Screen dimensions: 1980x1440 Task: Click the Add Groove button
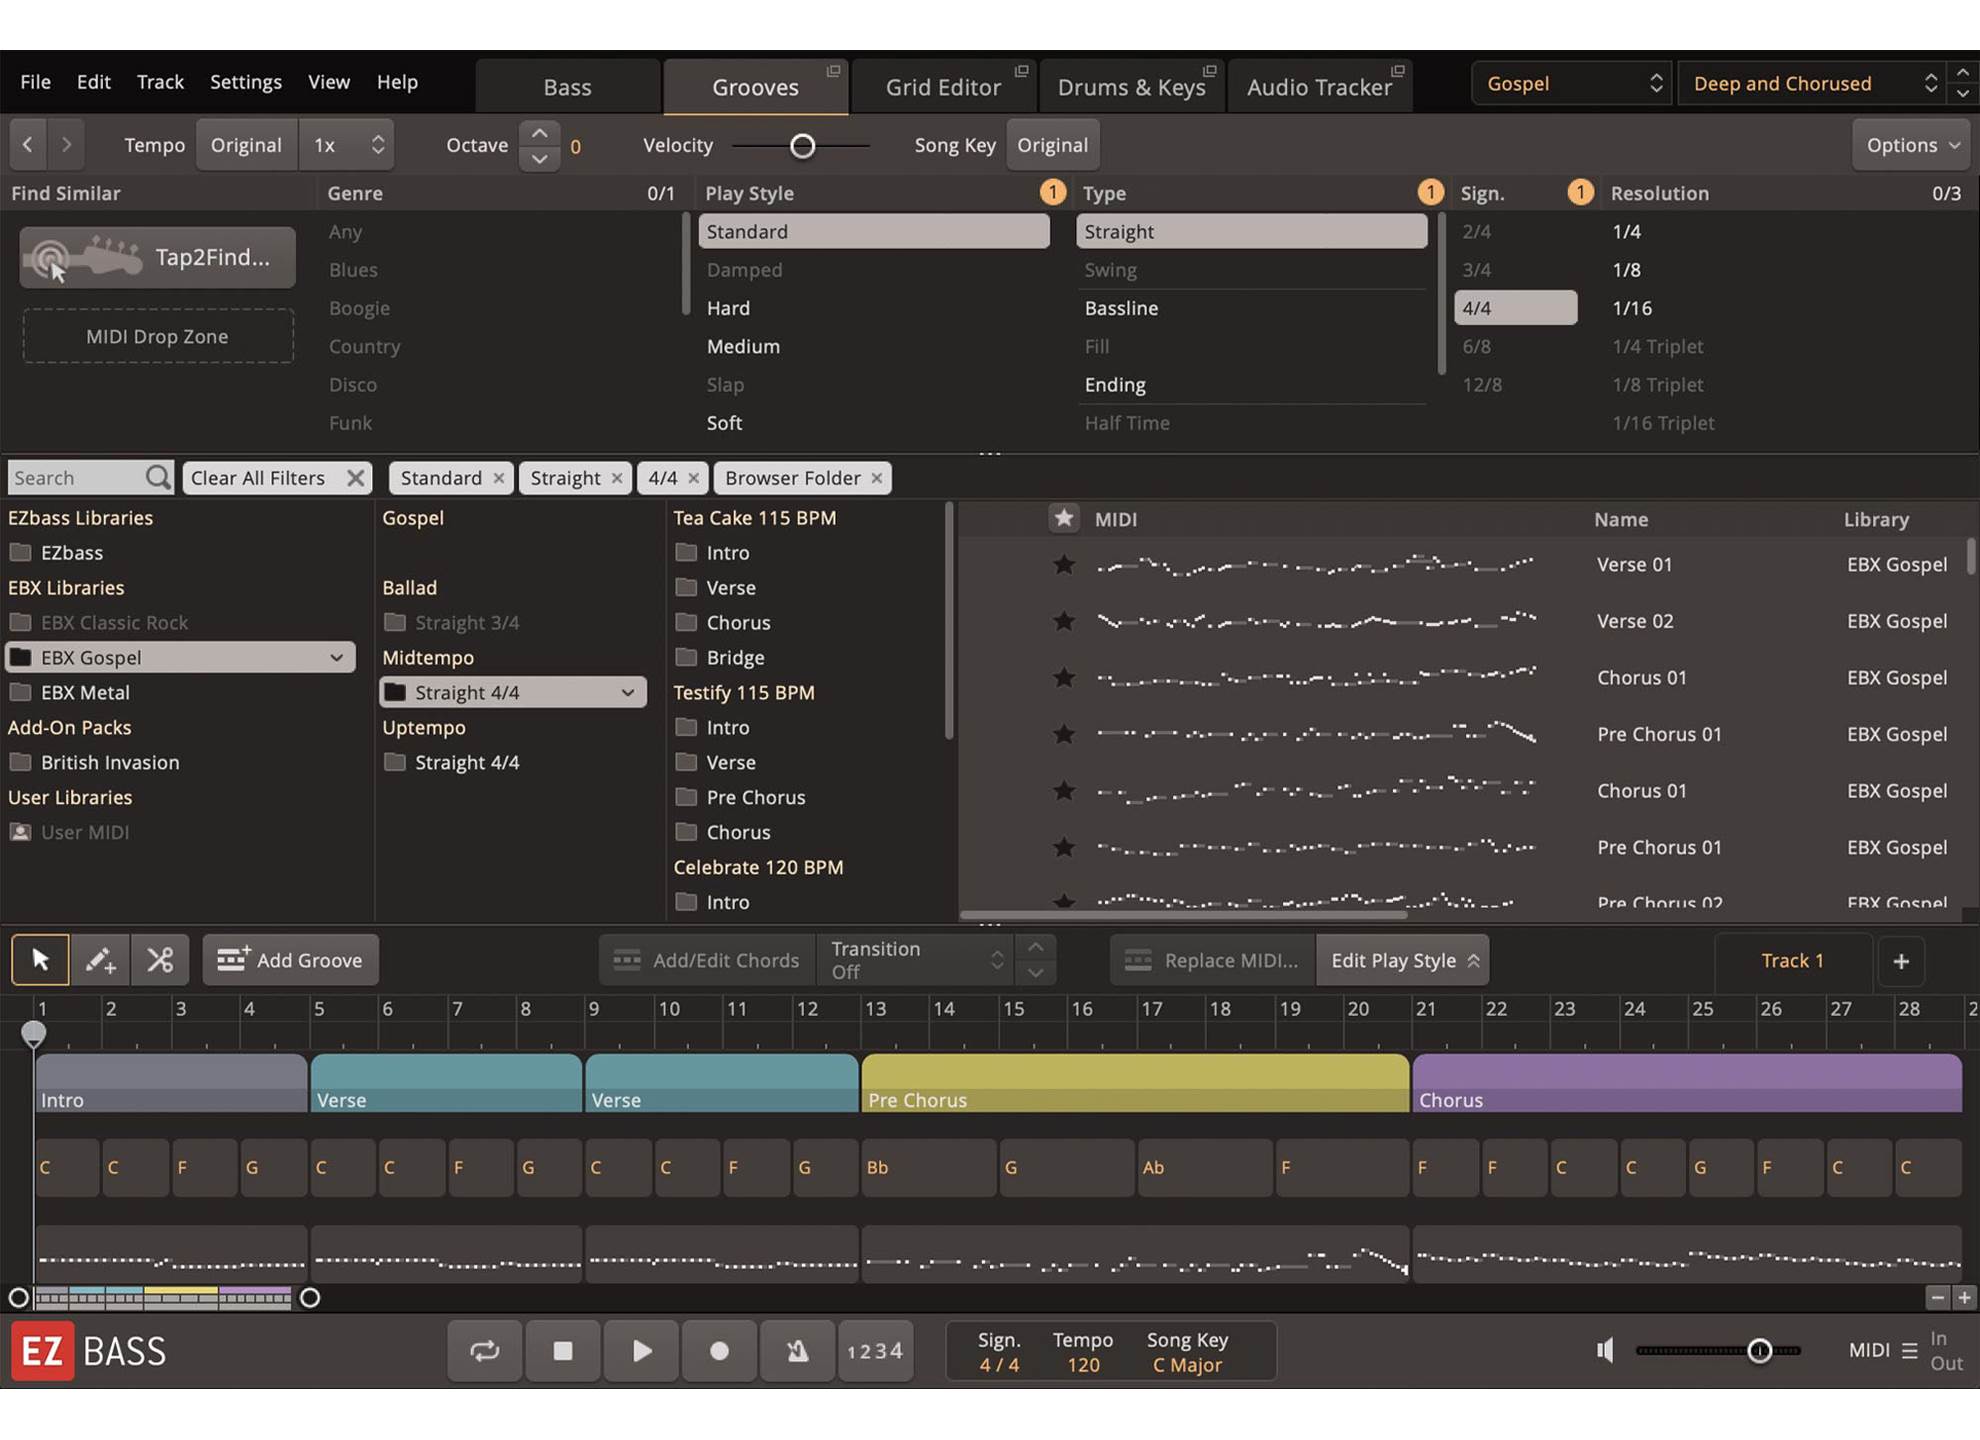pos(290,960)
